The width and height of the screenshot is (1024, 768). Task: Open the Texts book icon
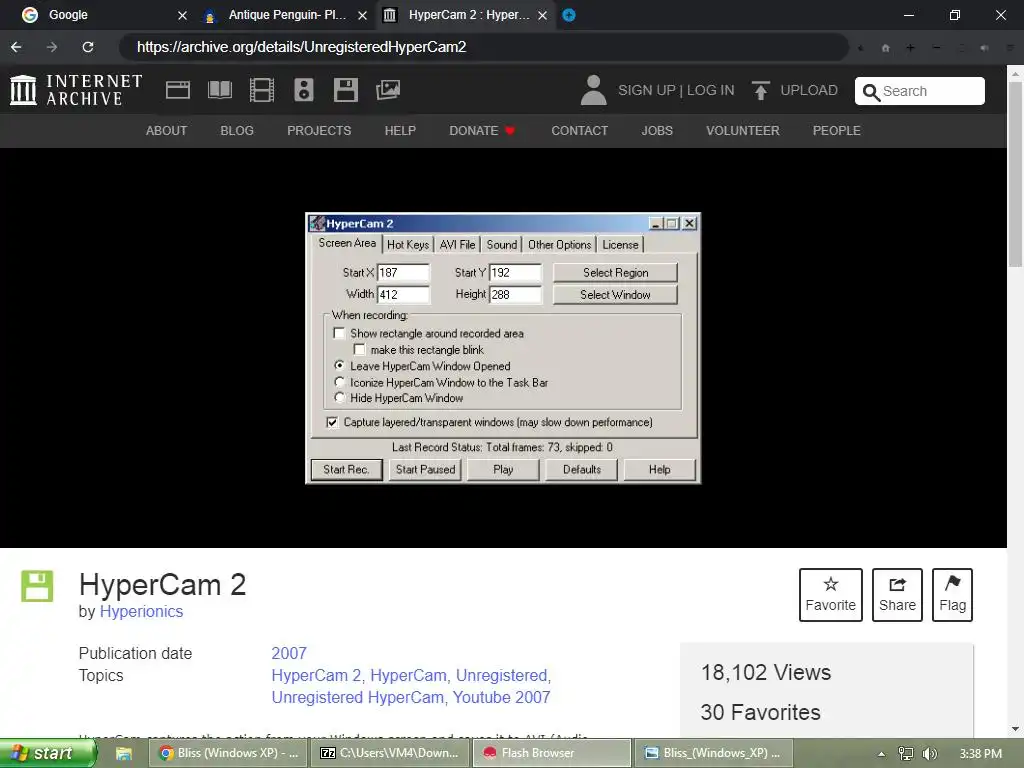[x=220, y=90]
